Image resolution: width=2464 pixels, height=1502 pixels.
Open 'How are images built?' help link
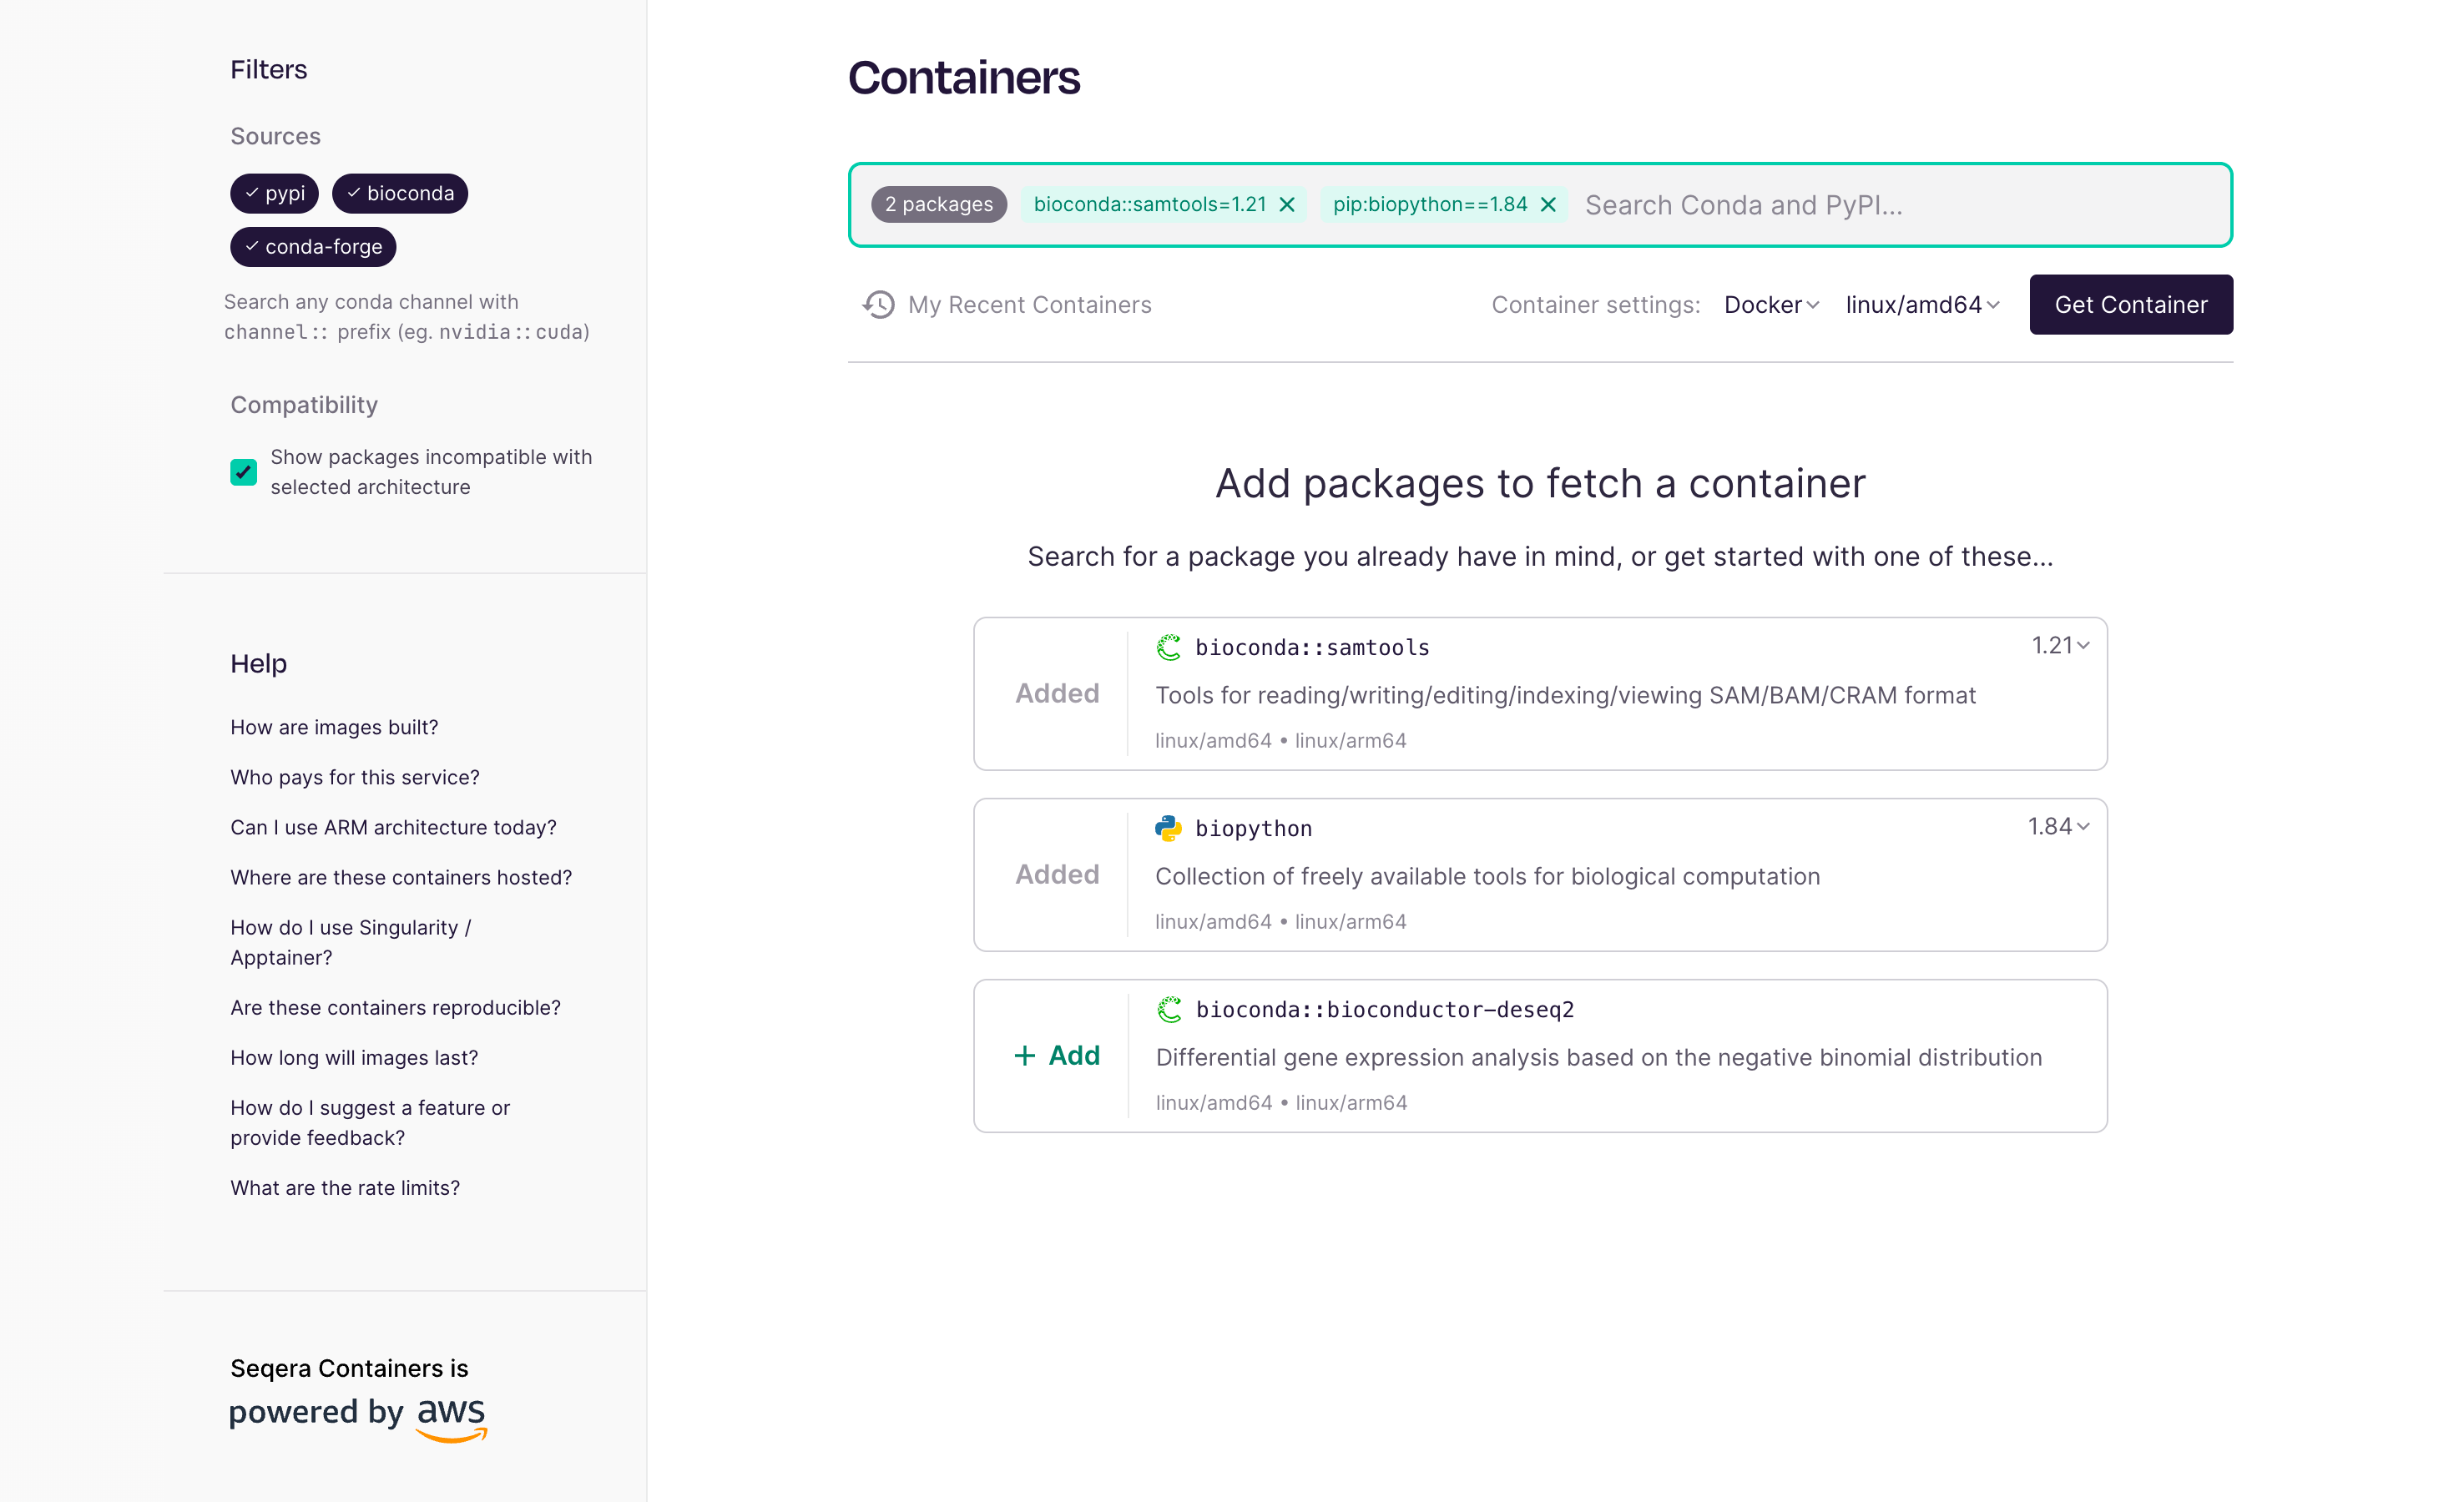coord(334,728)
